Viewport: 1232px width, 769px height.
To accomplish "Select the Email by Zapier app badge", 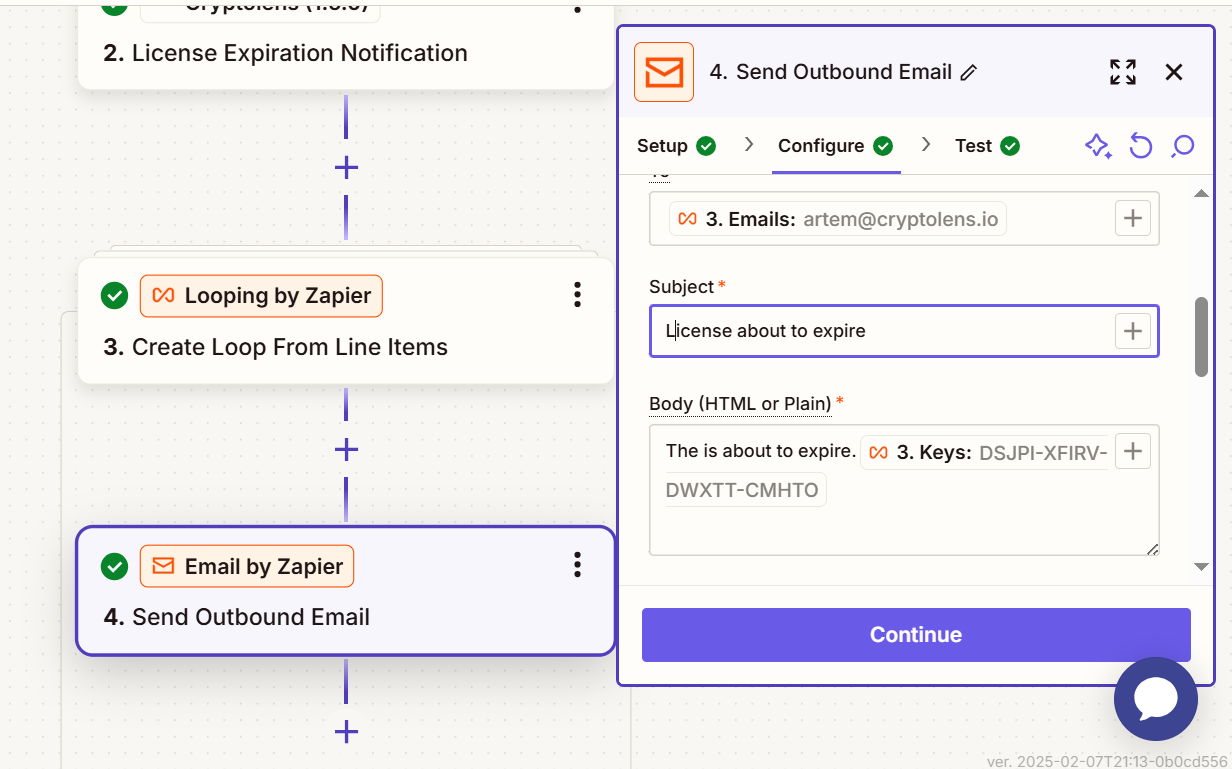I will click(247, 566).
